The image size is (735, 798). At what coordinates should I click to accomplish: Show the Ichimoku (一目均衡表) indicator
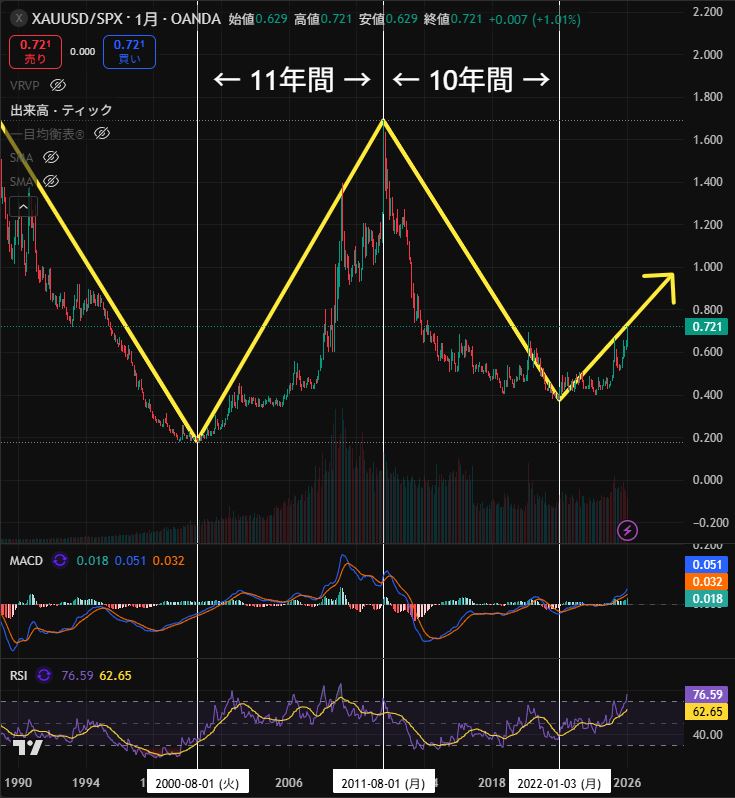[101, 133]
